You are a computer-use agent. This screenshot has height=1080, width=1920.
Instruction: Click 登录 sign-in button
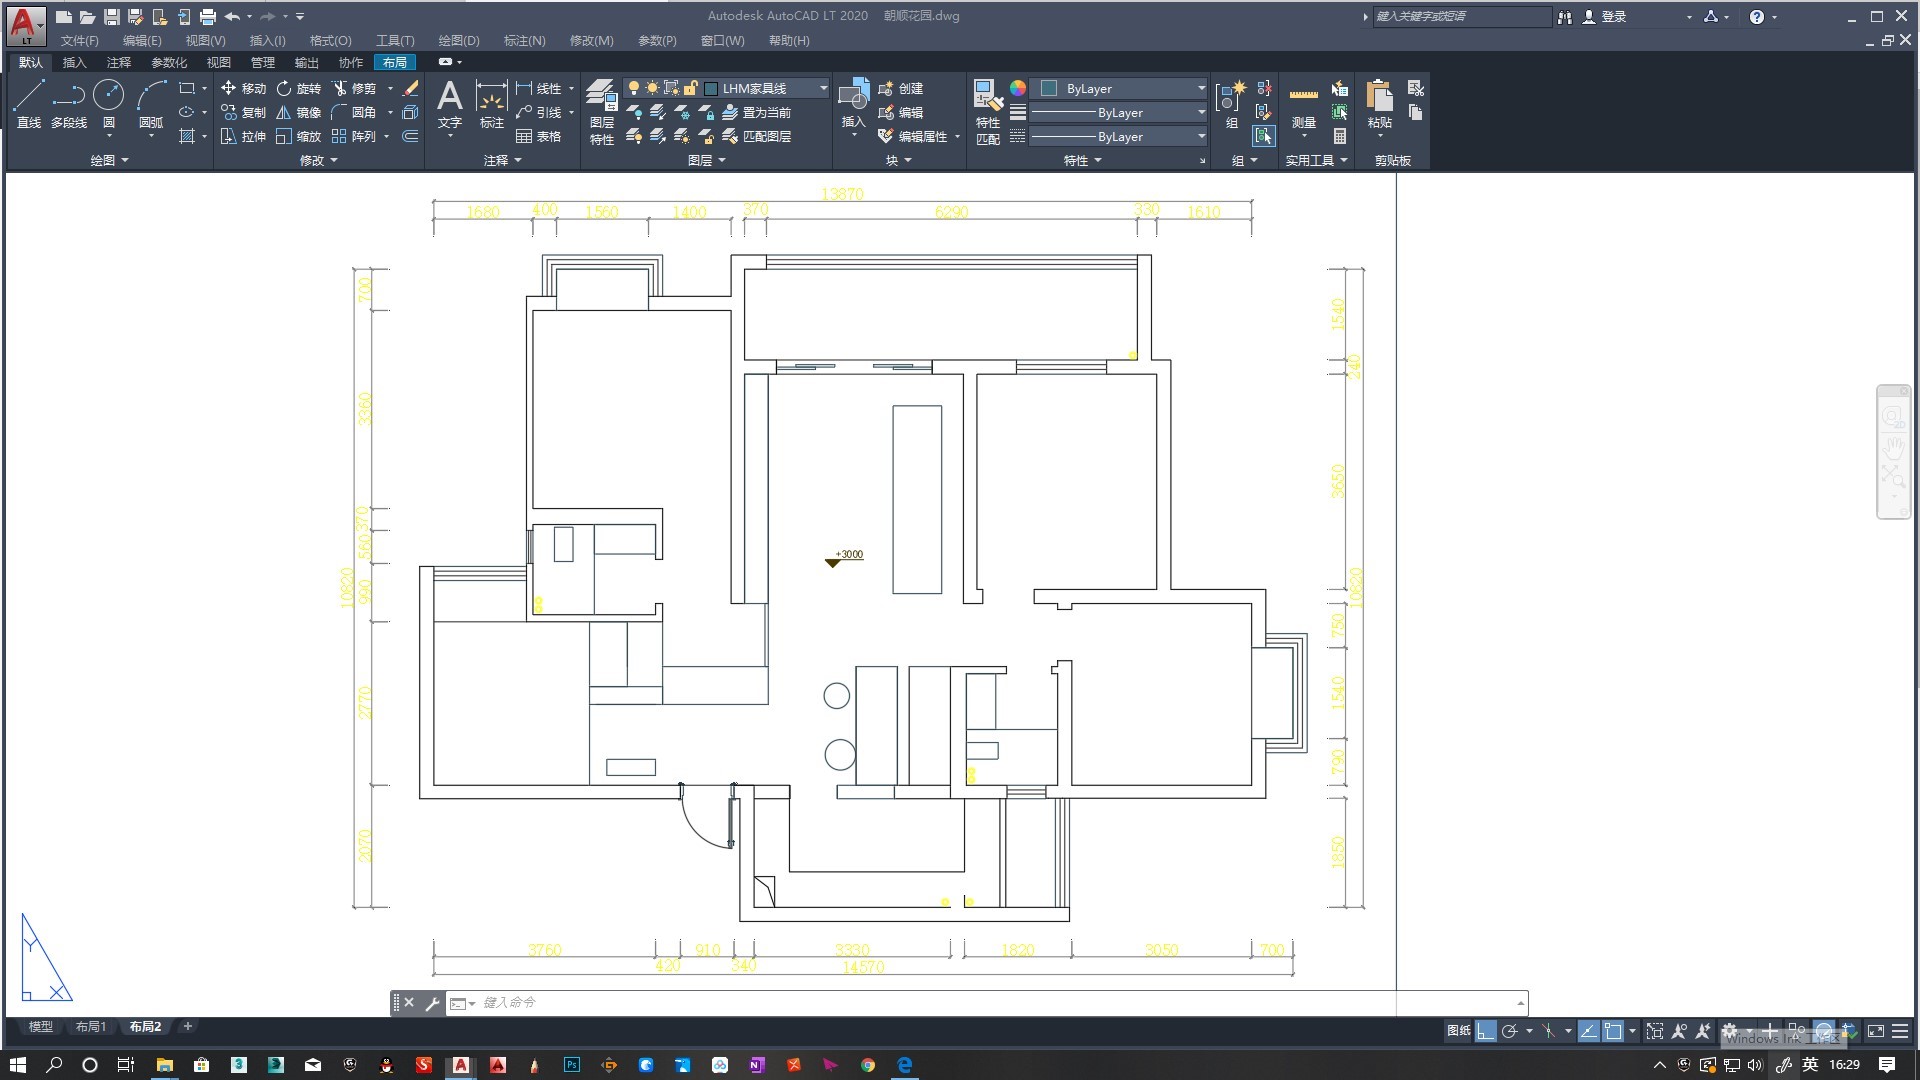click(1604, 17)
